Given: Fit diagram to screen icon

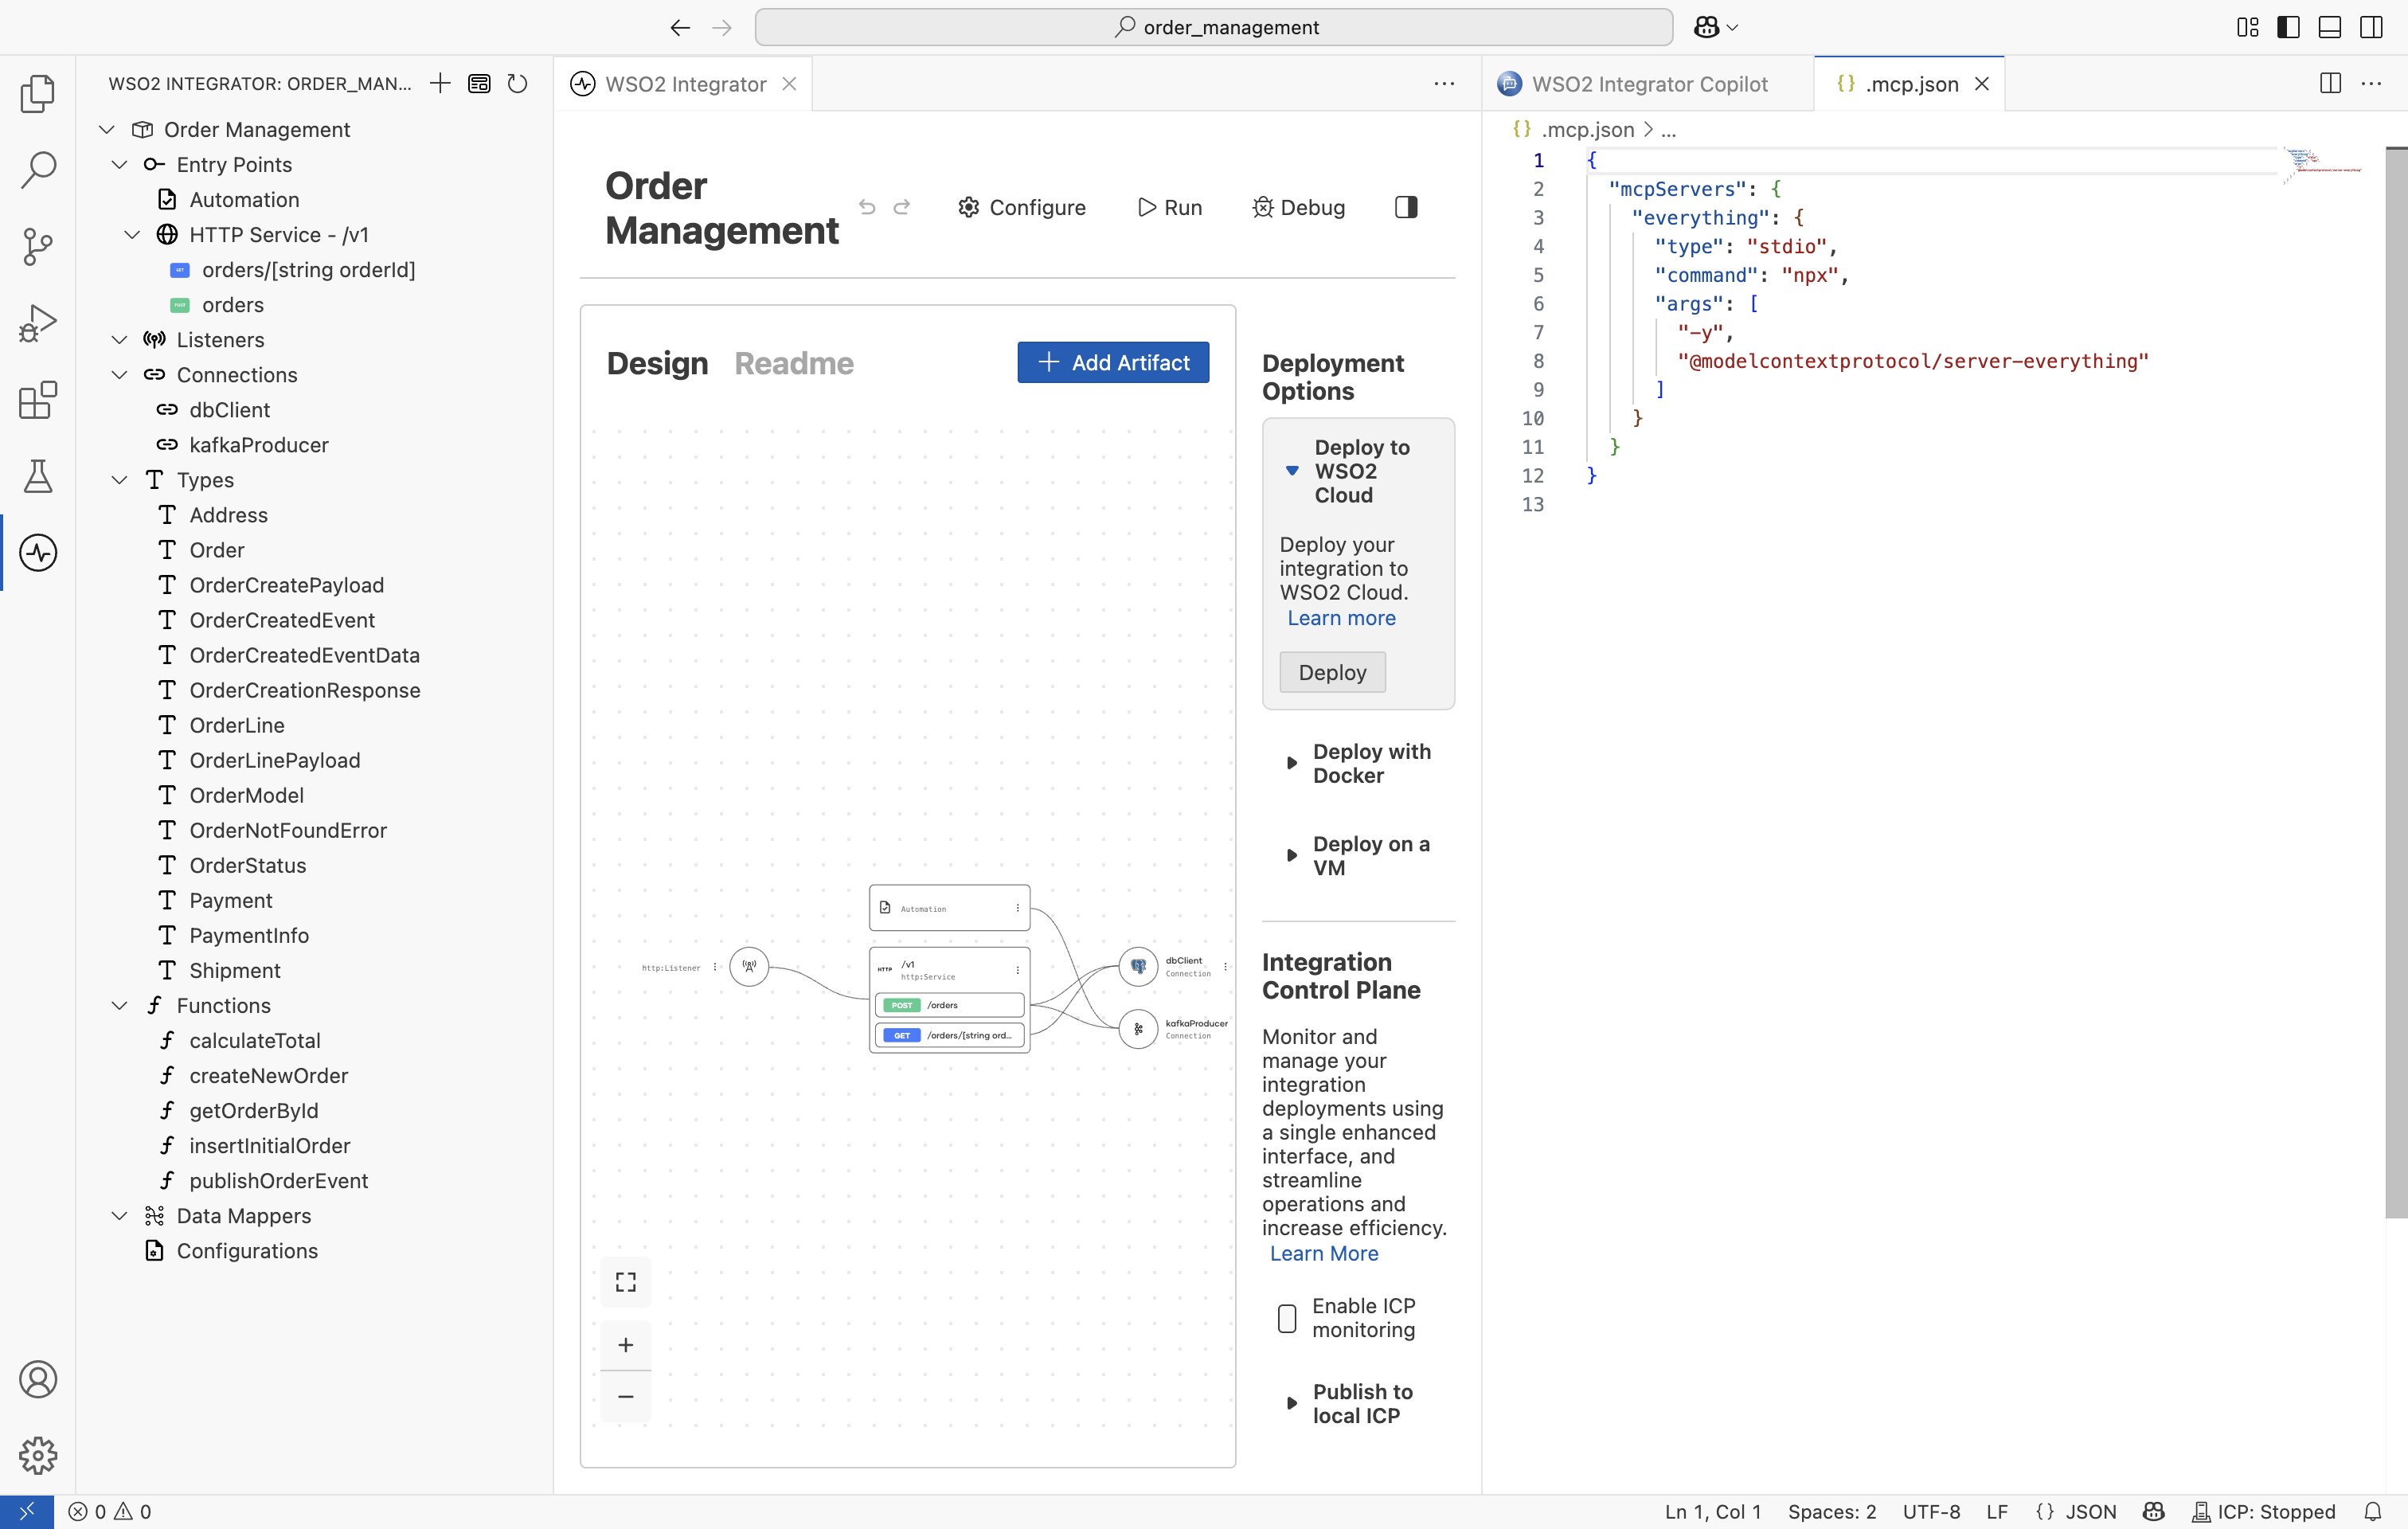Looking at the screenshot, I should (x=626, y=1282).
